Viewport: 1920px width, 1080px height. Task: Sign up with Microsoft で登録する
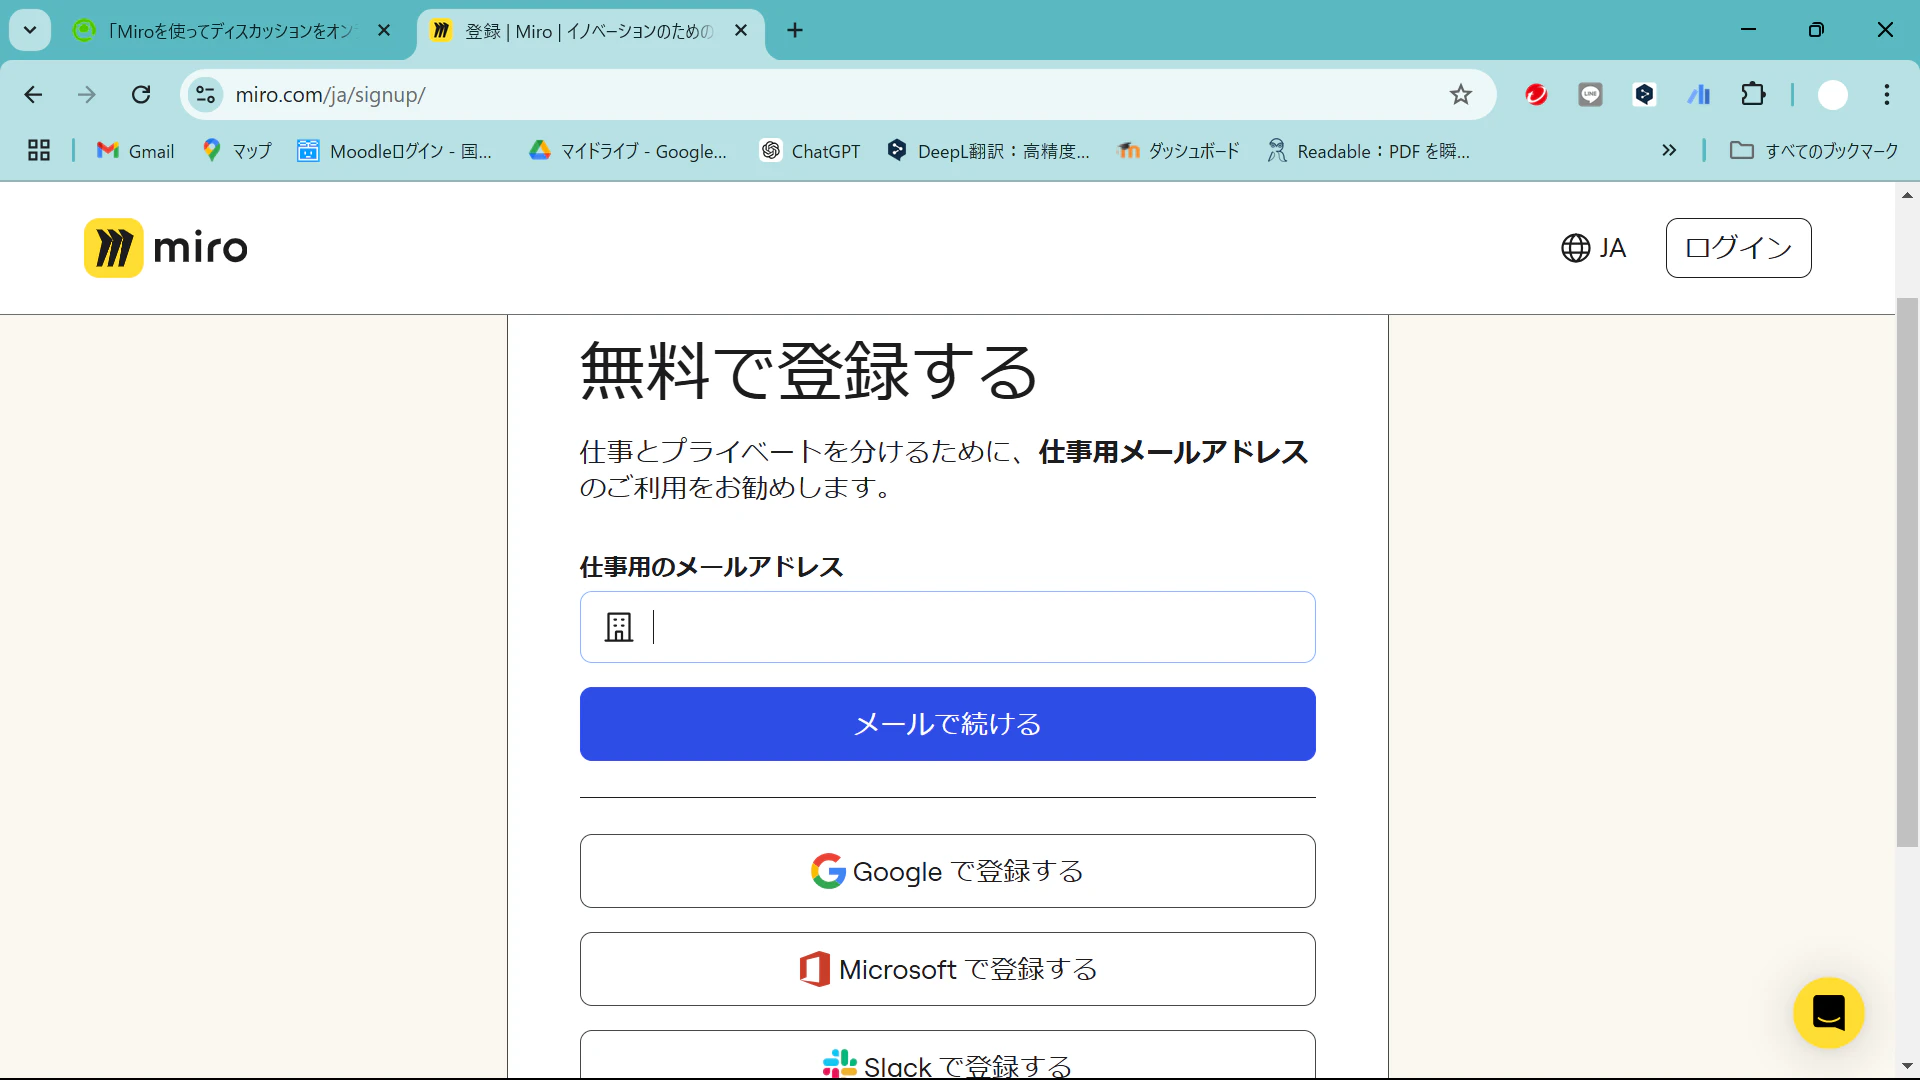(x=947, y=969)
